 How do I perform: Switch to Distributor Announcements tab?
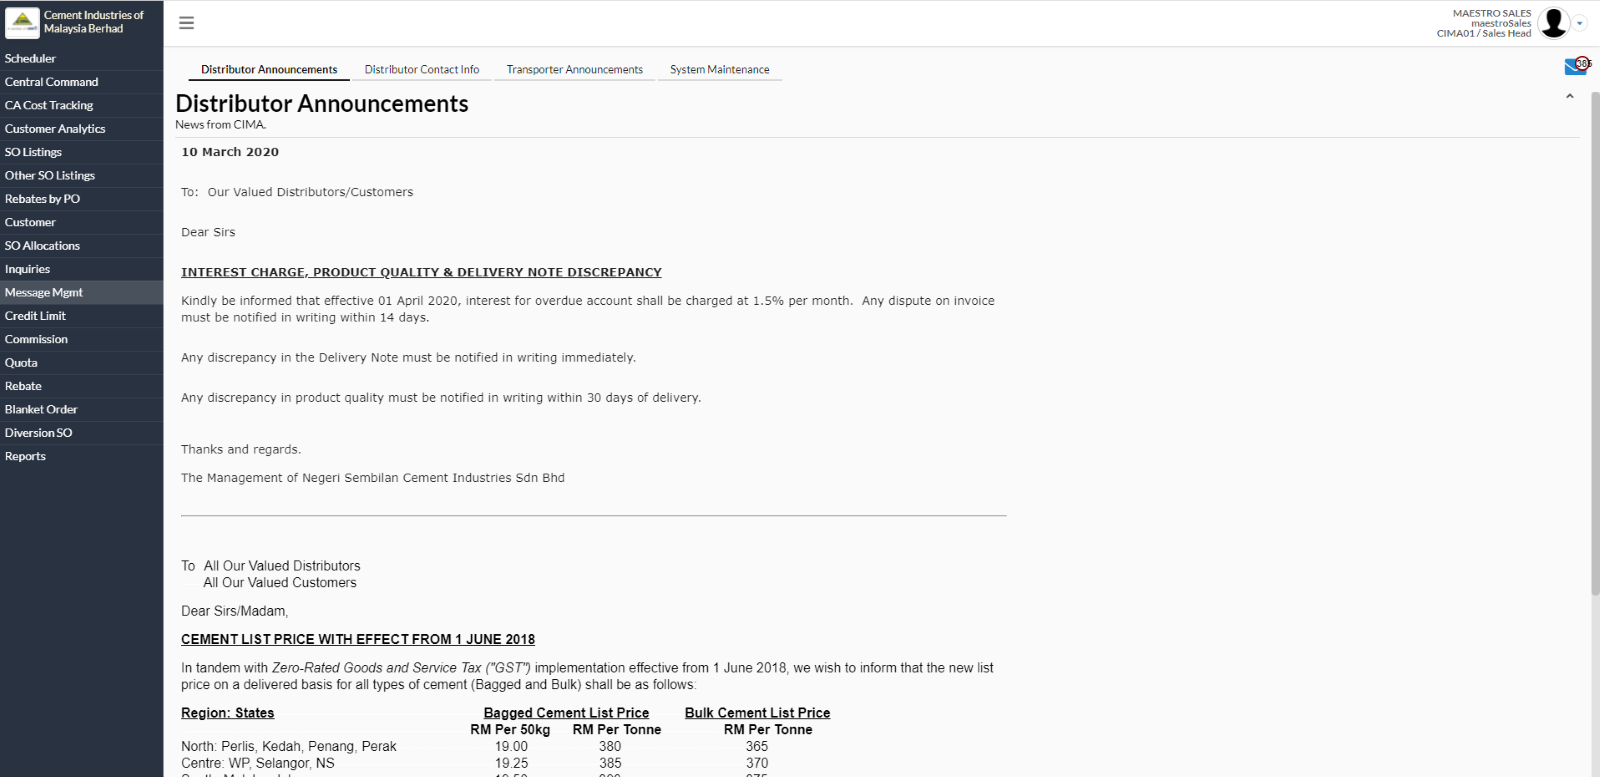[269, 70]
